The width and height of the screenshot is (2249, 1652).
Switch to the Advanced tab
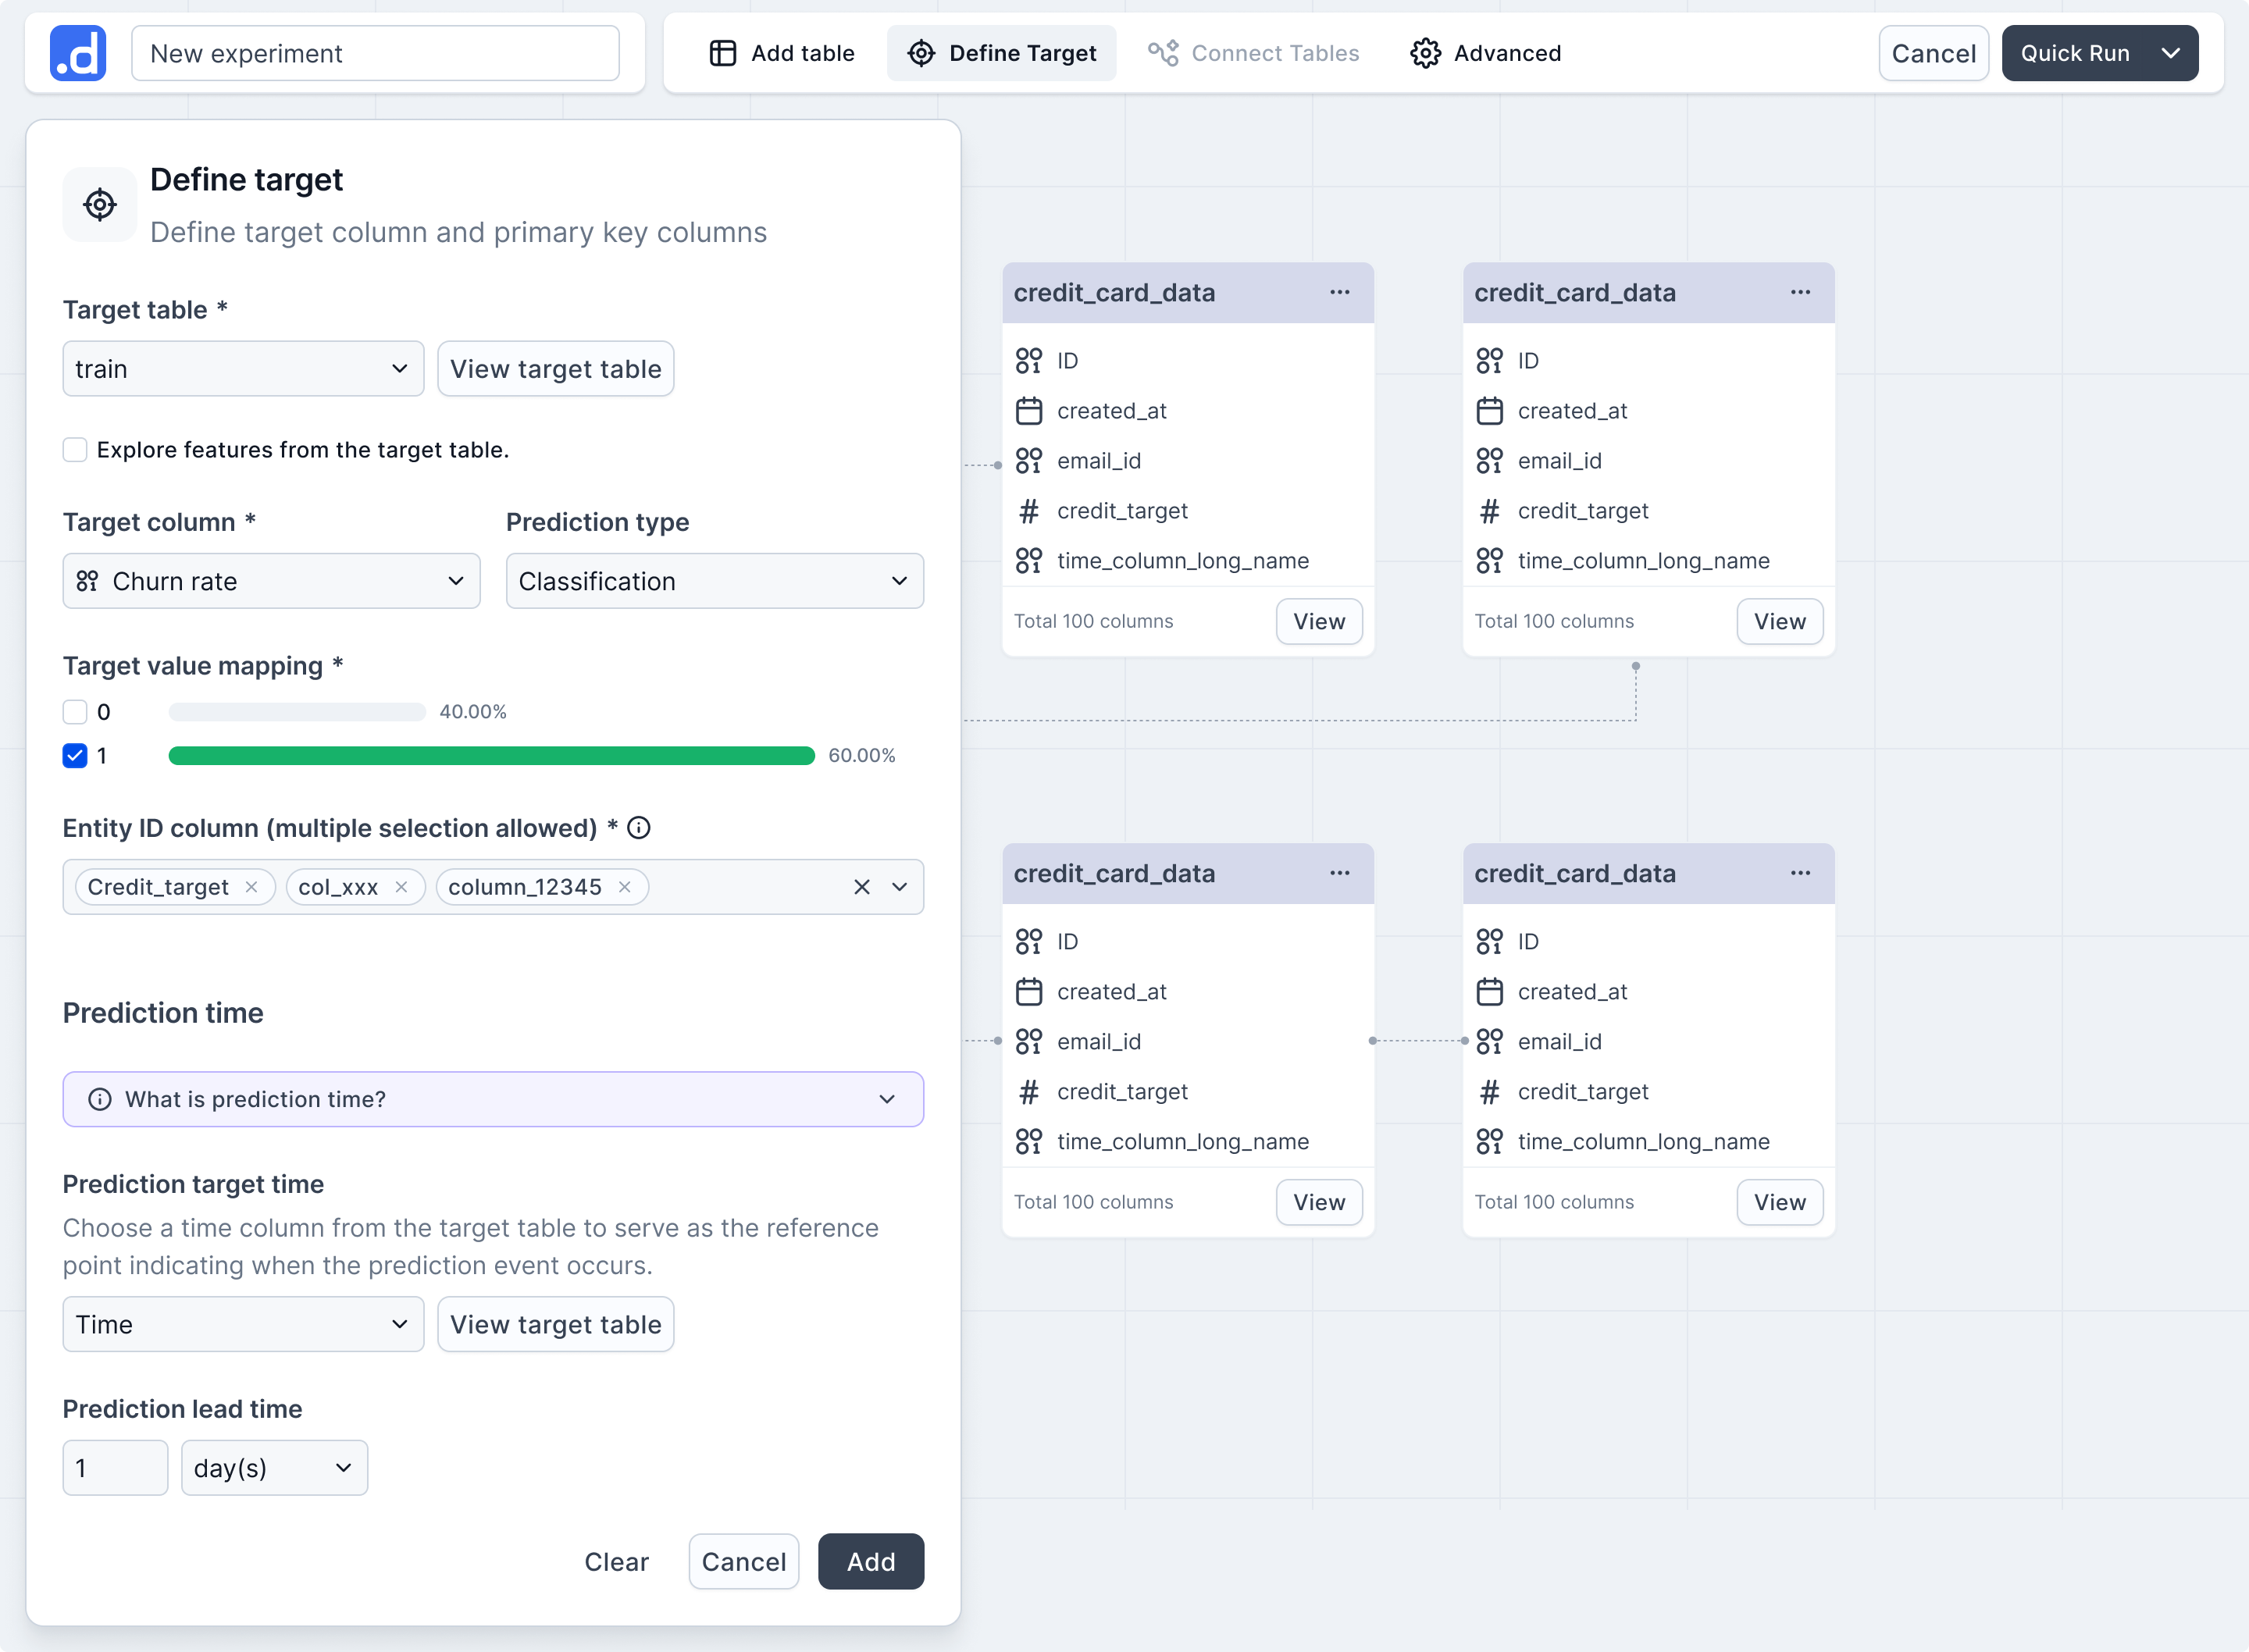(x=1486, y=53)
